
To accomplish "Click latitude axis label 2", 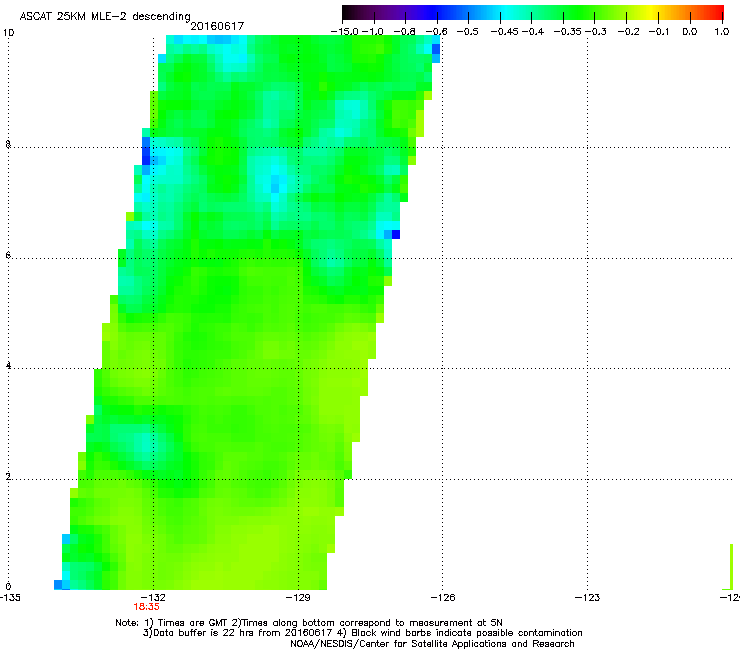I will point(8,477).
